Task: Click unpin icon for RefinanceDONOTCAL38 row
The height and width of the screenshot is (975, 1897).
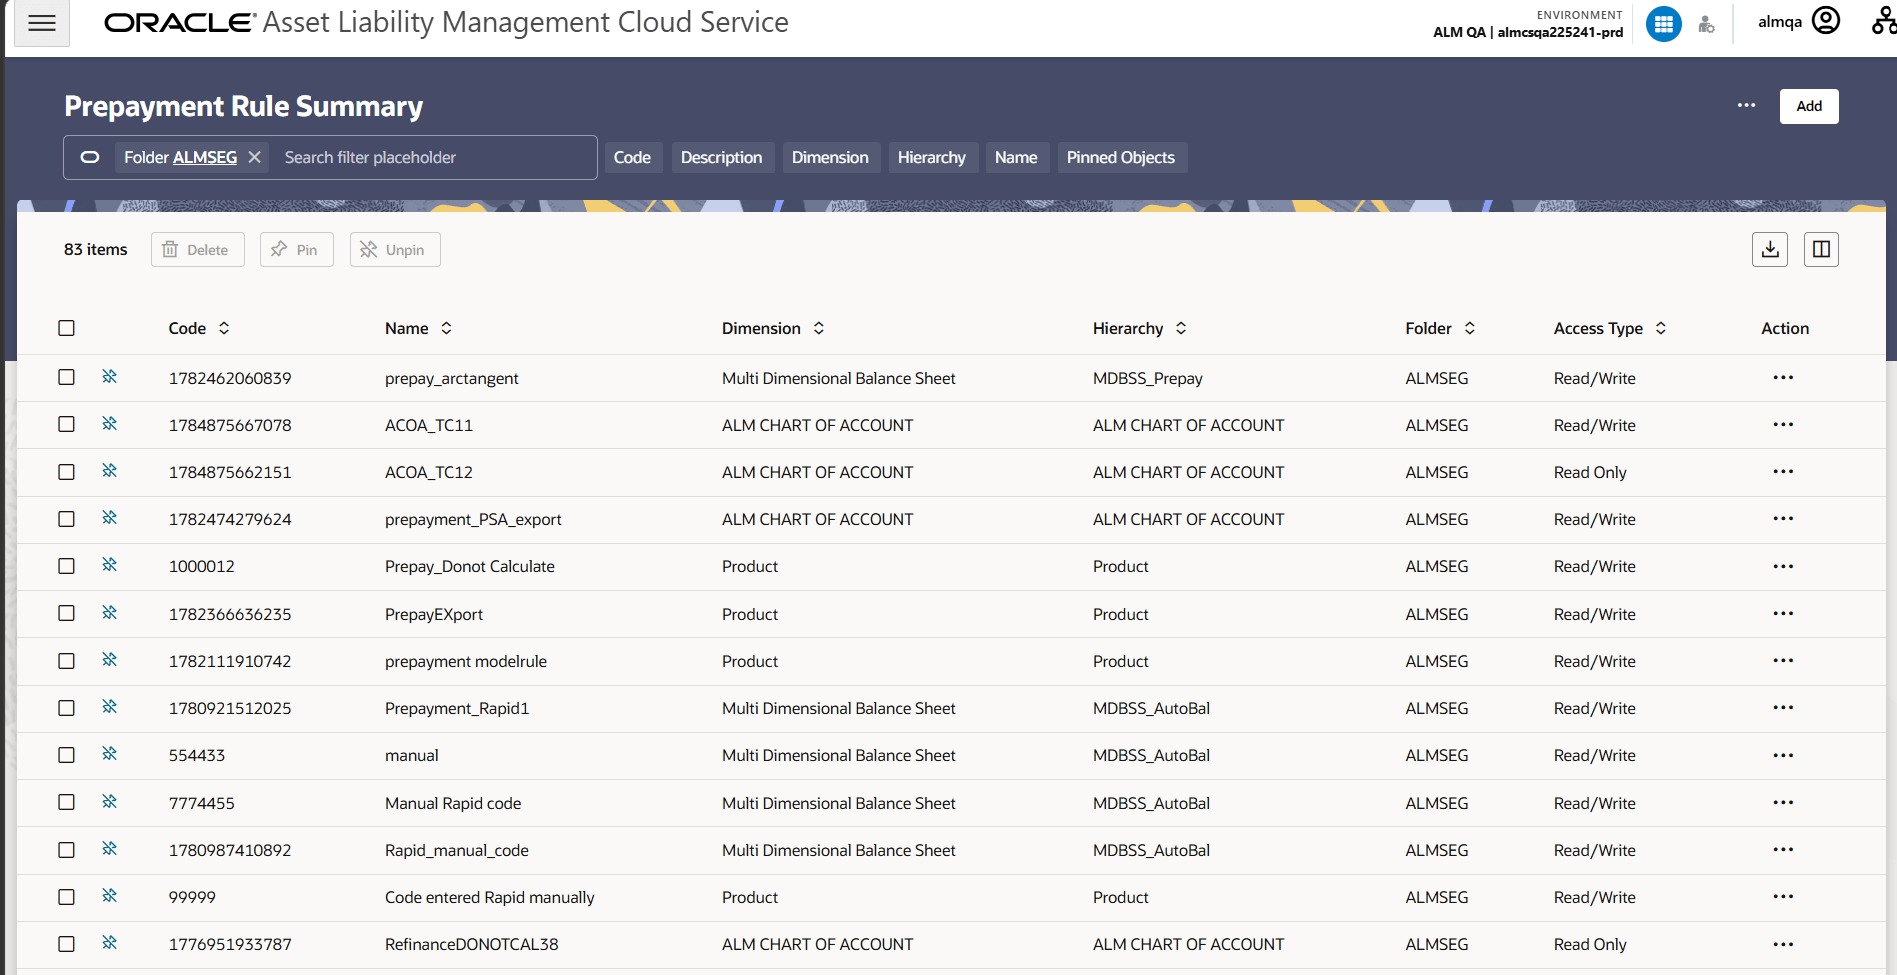Action: coord(110,943)
